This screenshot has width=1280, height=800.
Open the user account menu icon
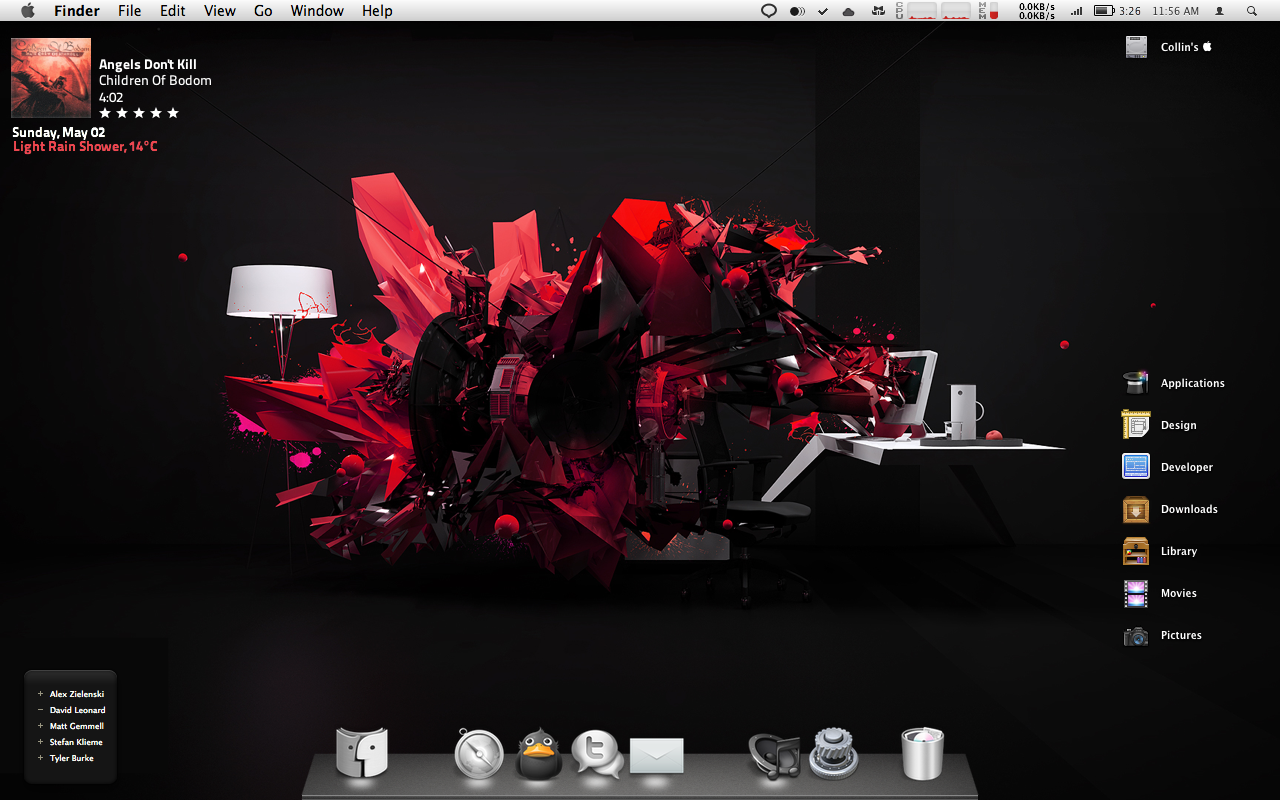coord(1220,11)
